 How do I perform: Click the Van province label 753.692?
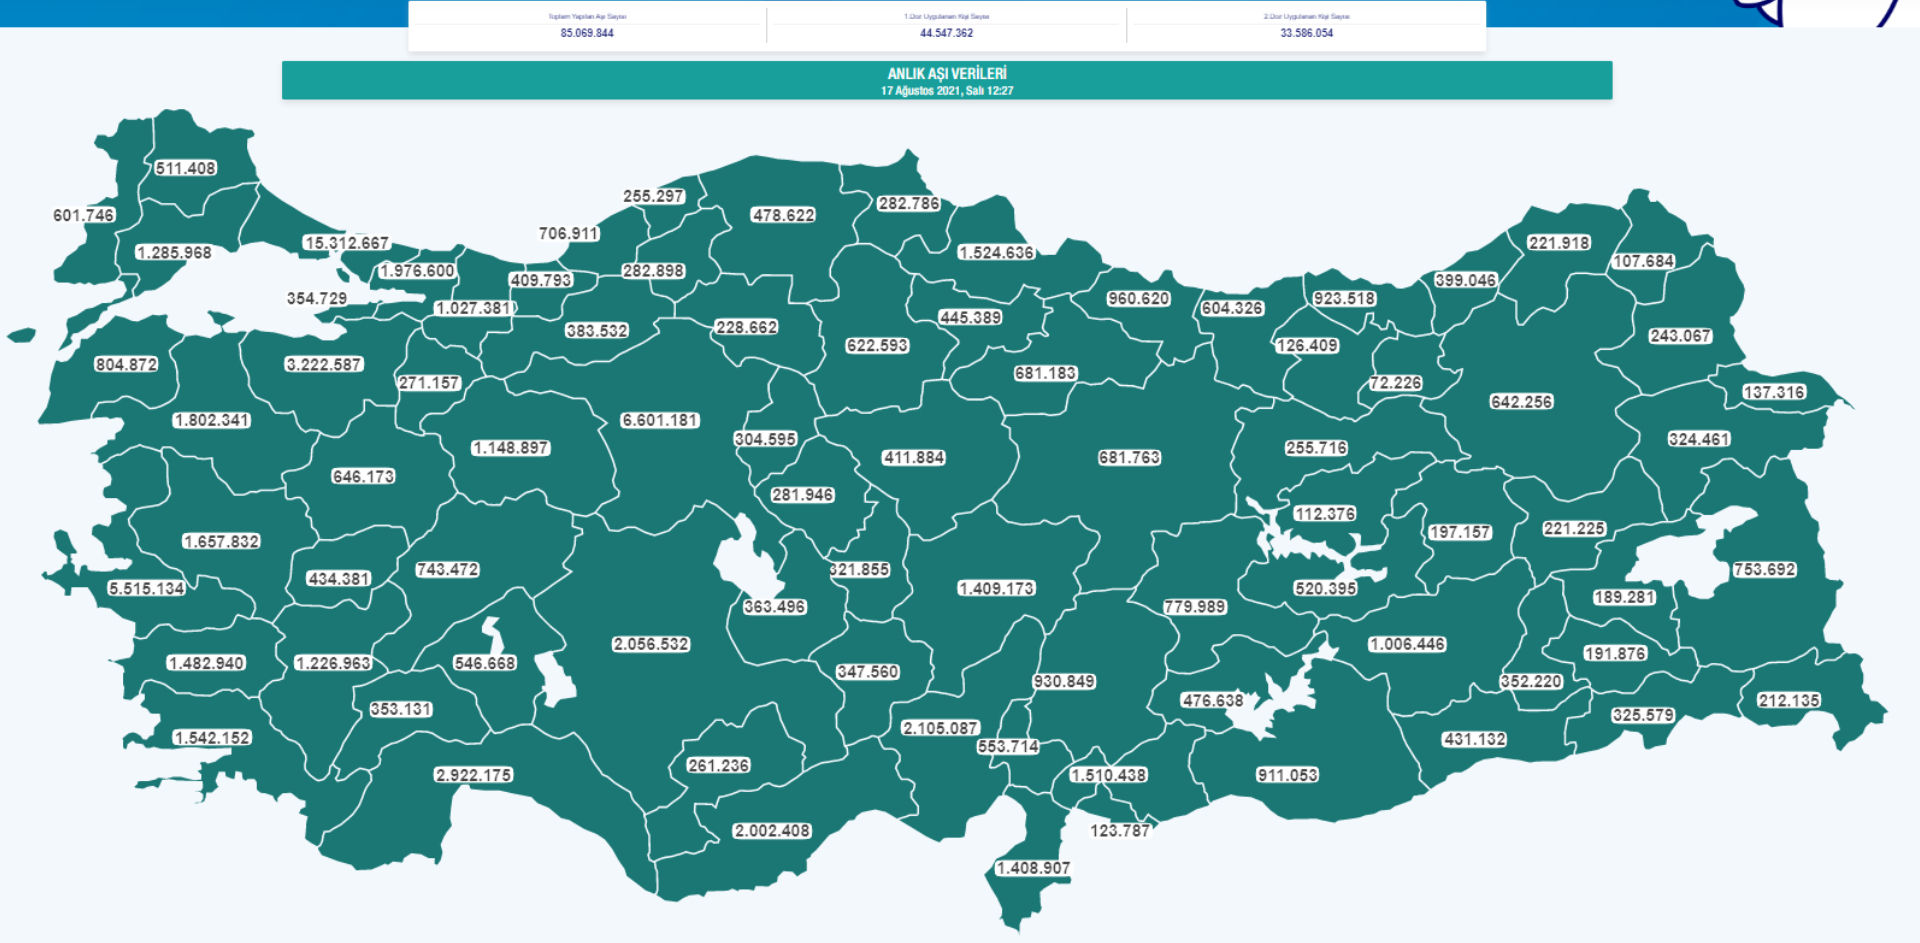pos(1764,569)
